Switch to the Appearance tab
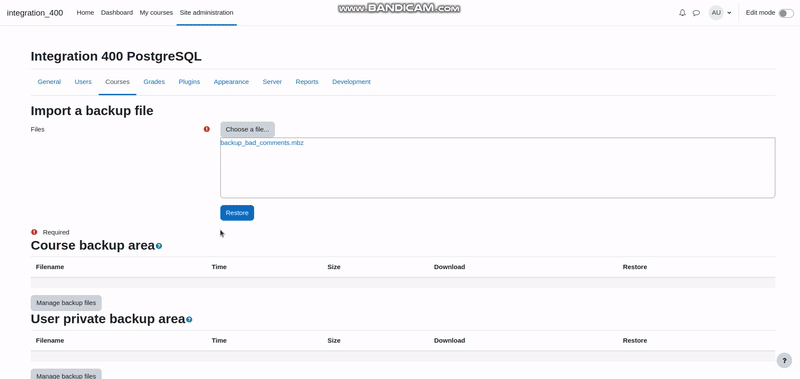The width and height of the screenshot is (800, 379). (x=231, y=82)
